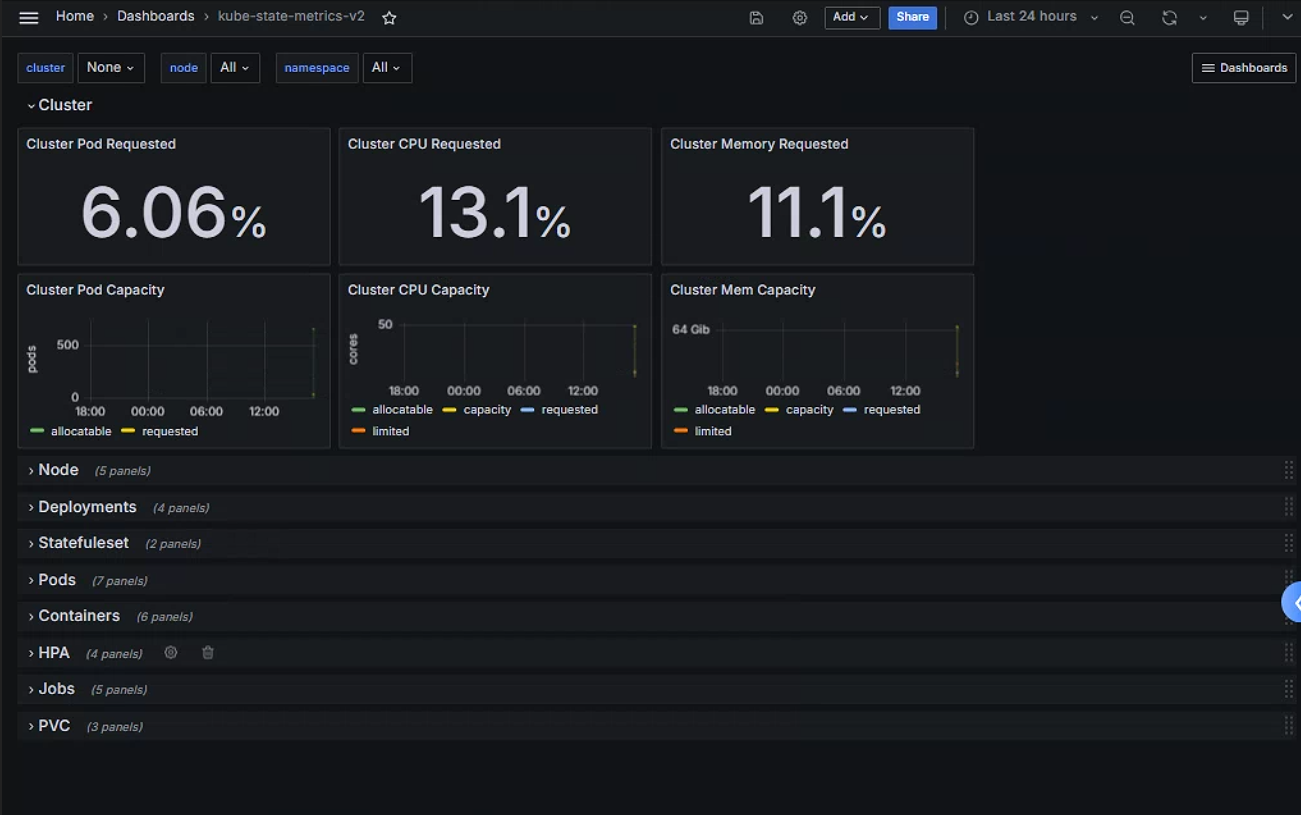This screenshot has width=1301, height=815.
Task: Expand the Node row
Action: click(x=53, y=470)
